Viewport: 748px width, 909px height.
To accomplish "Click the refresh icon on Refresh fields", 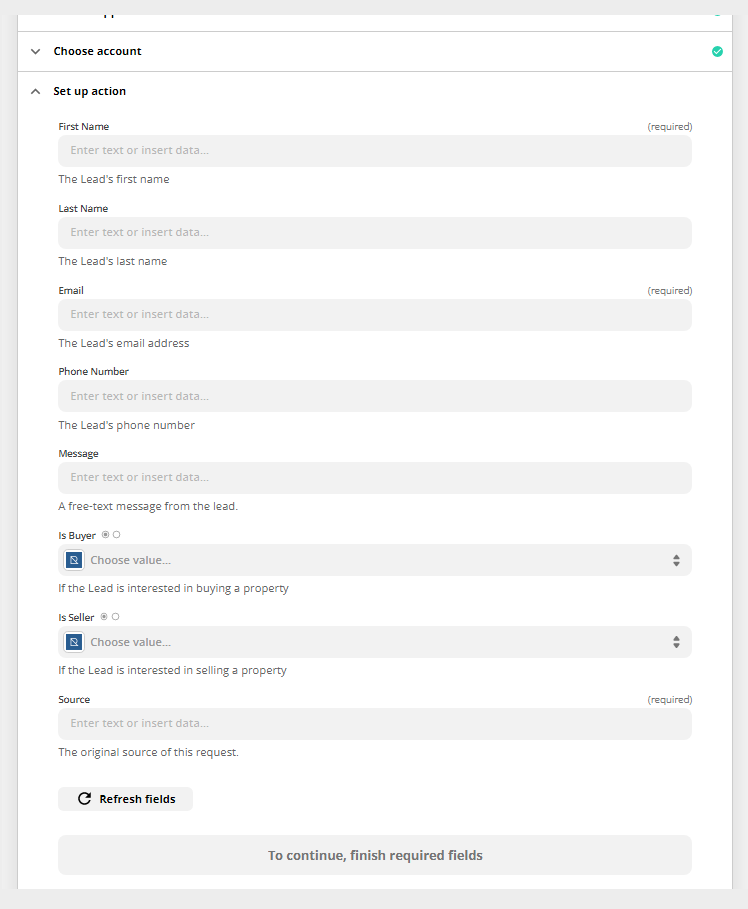I will tap(84, 799).
